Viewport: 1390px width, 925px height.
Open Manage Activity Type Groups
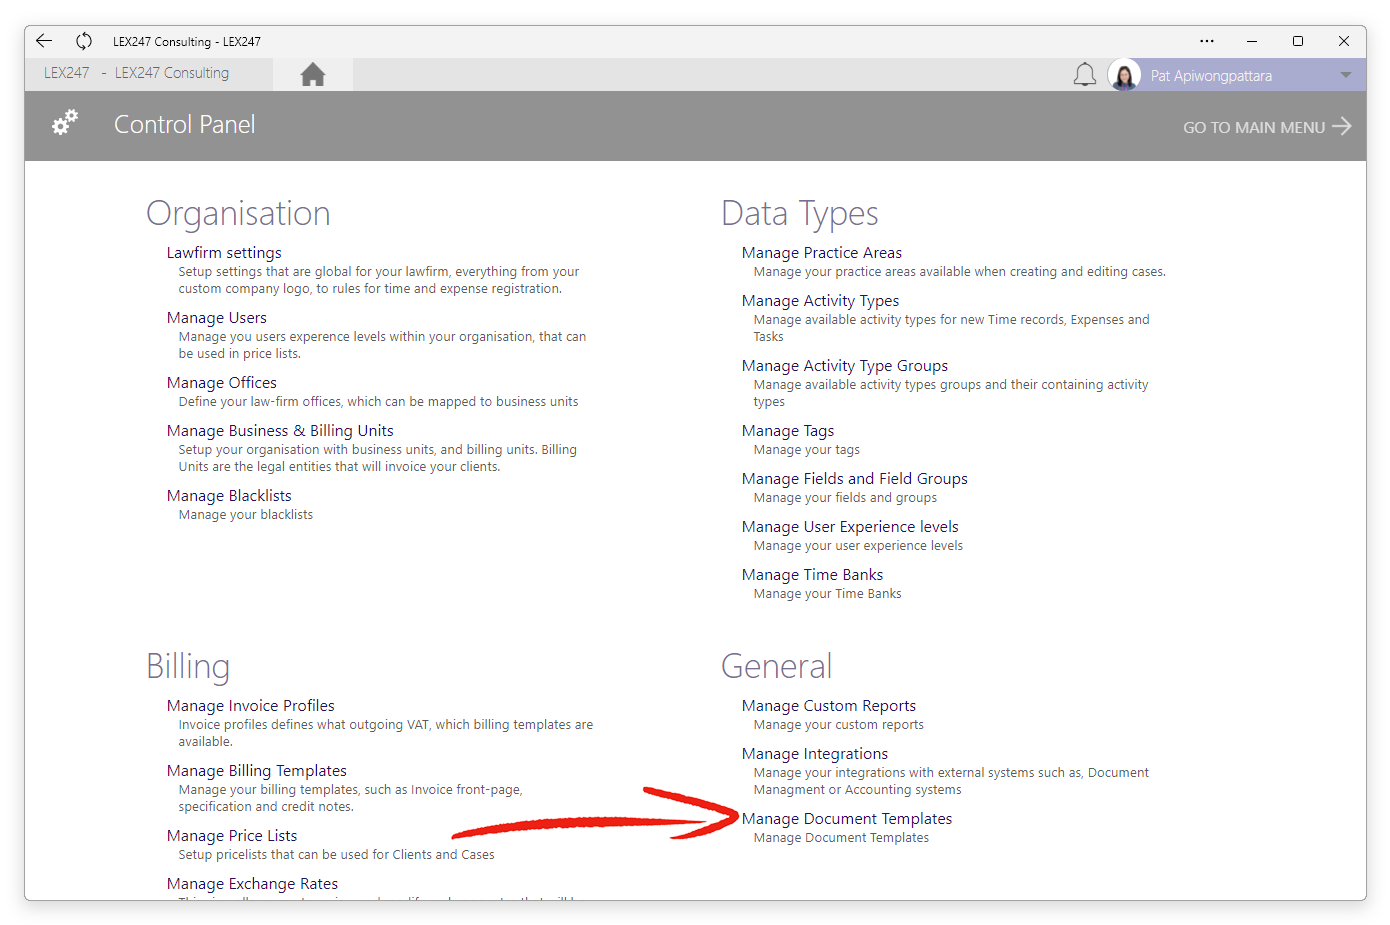pyautogui.click(x=845, y=366)
